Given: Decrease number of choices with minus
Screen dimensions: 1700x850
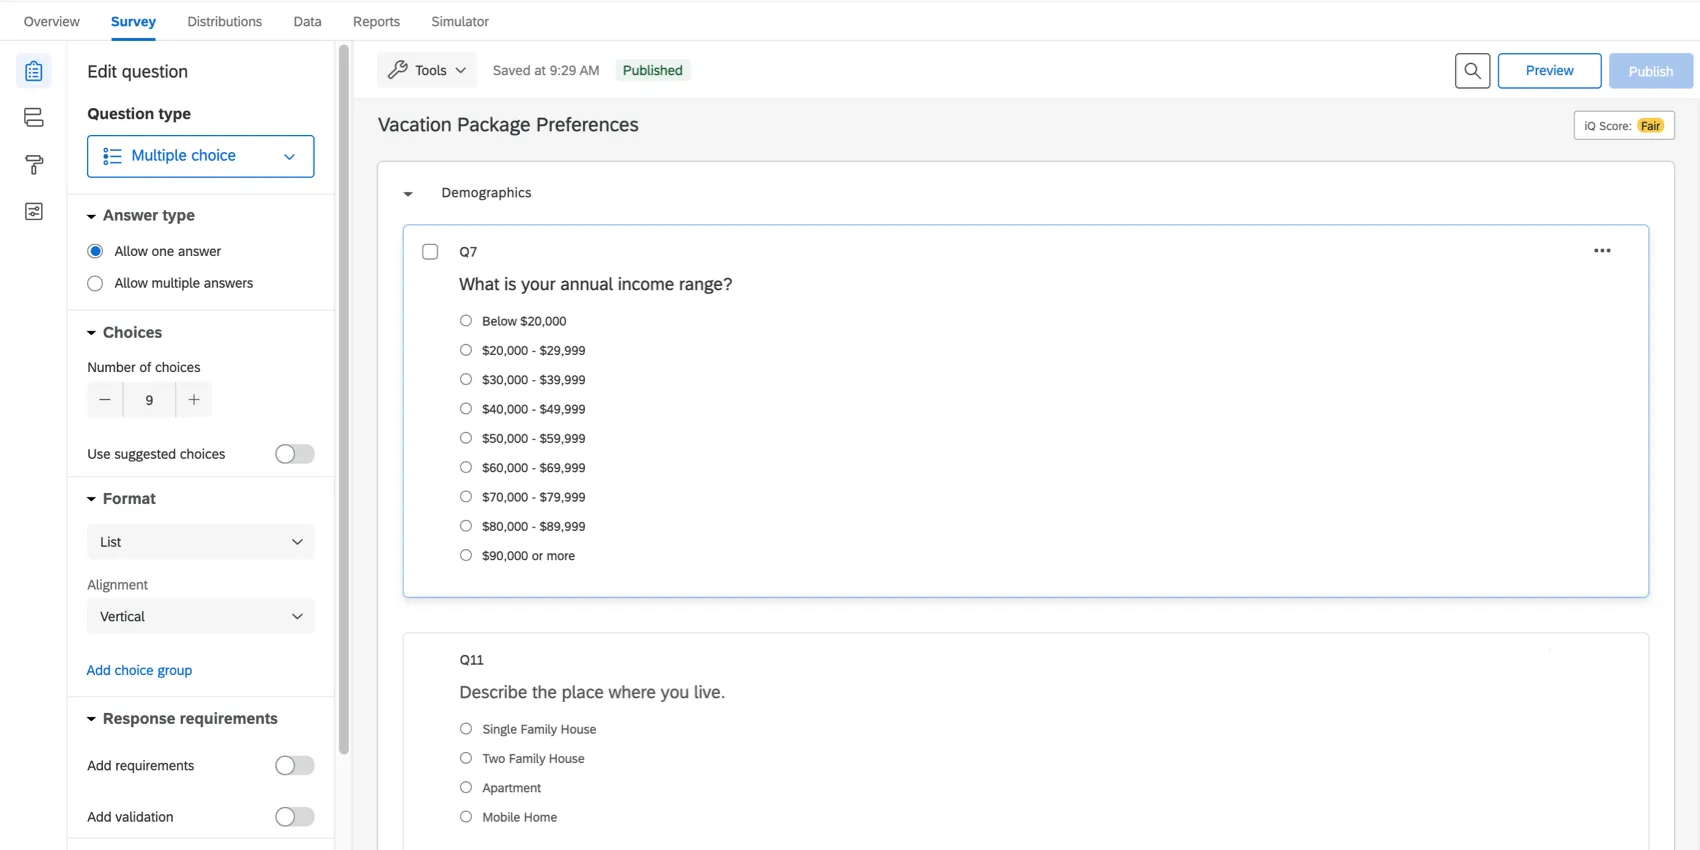Looking at the screenshot, I should coord(105,400).
